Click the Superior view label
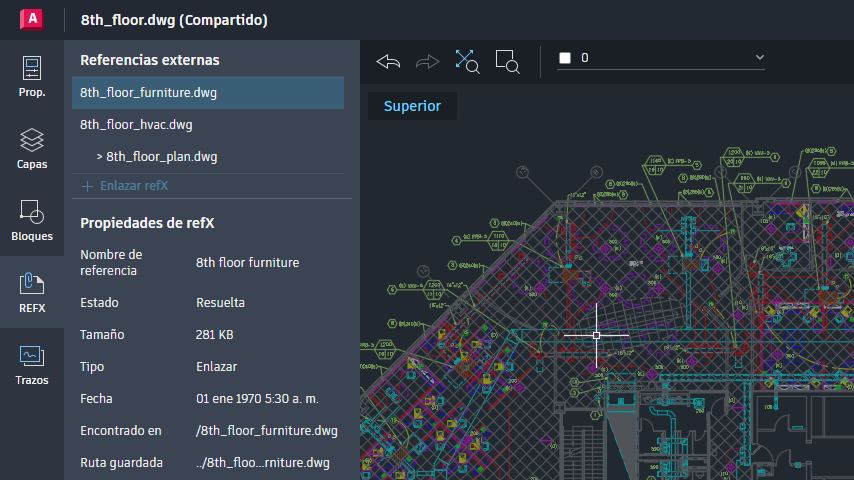 (412, 106)
